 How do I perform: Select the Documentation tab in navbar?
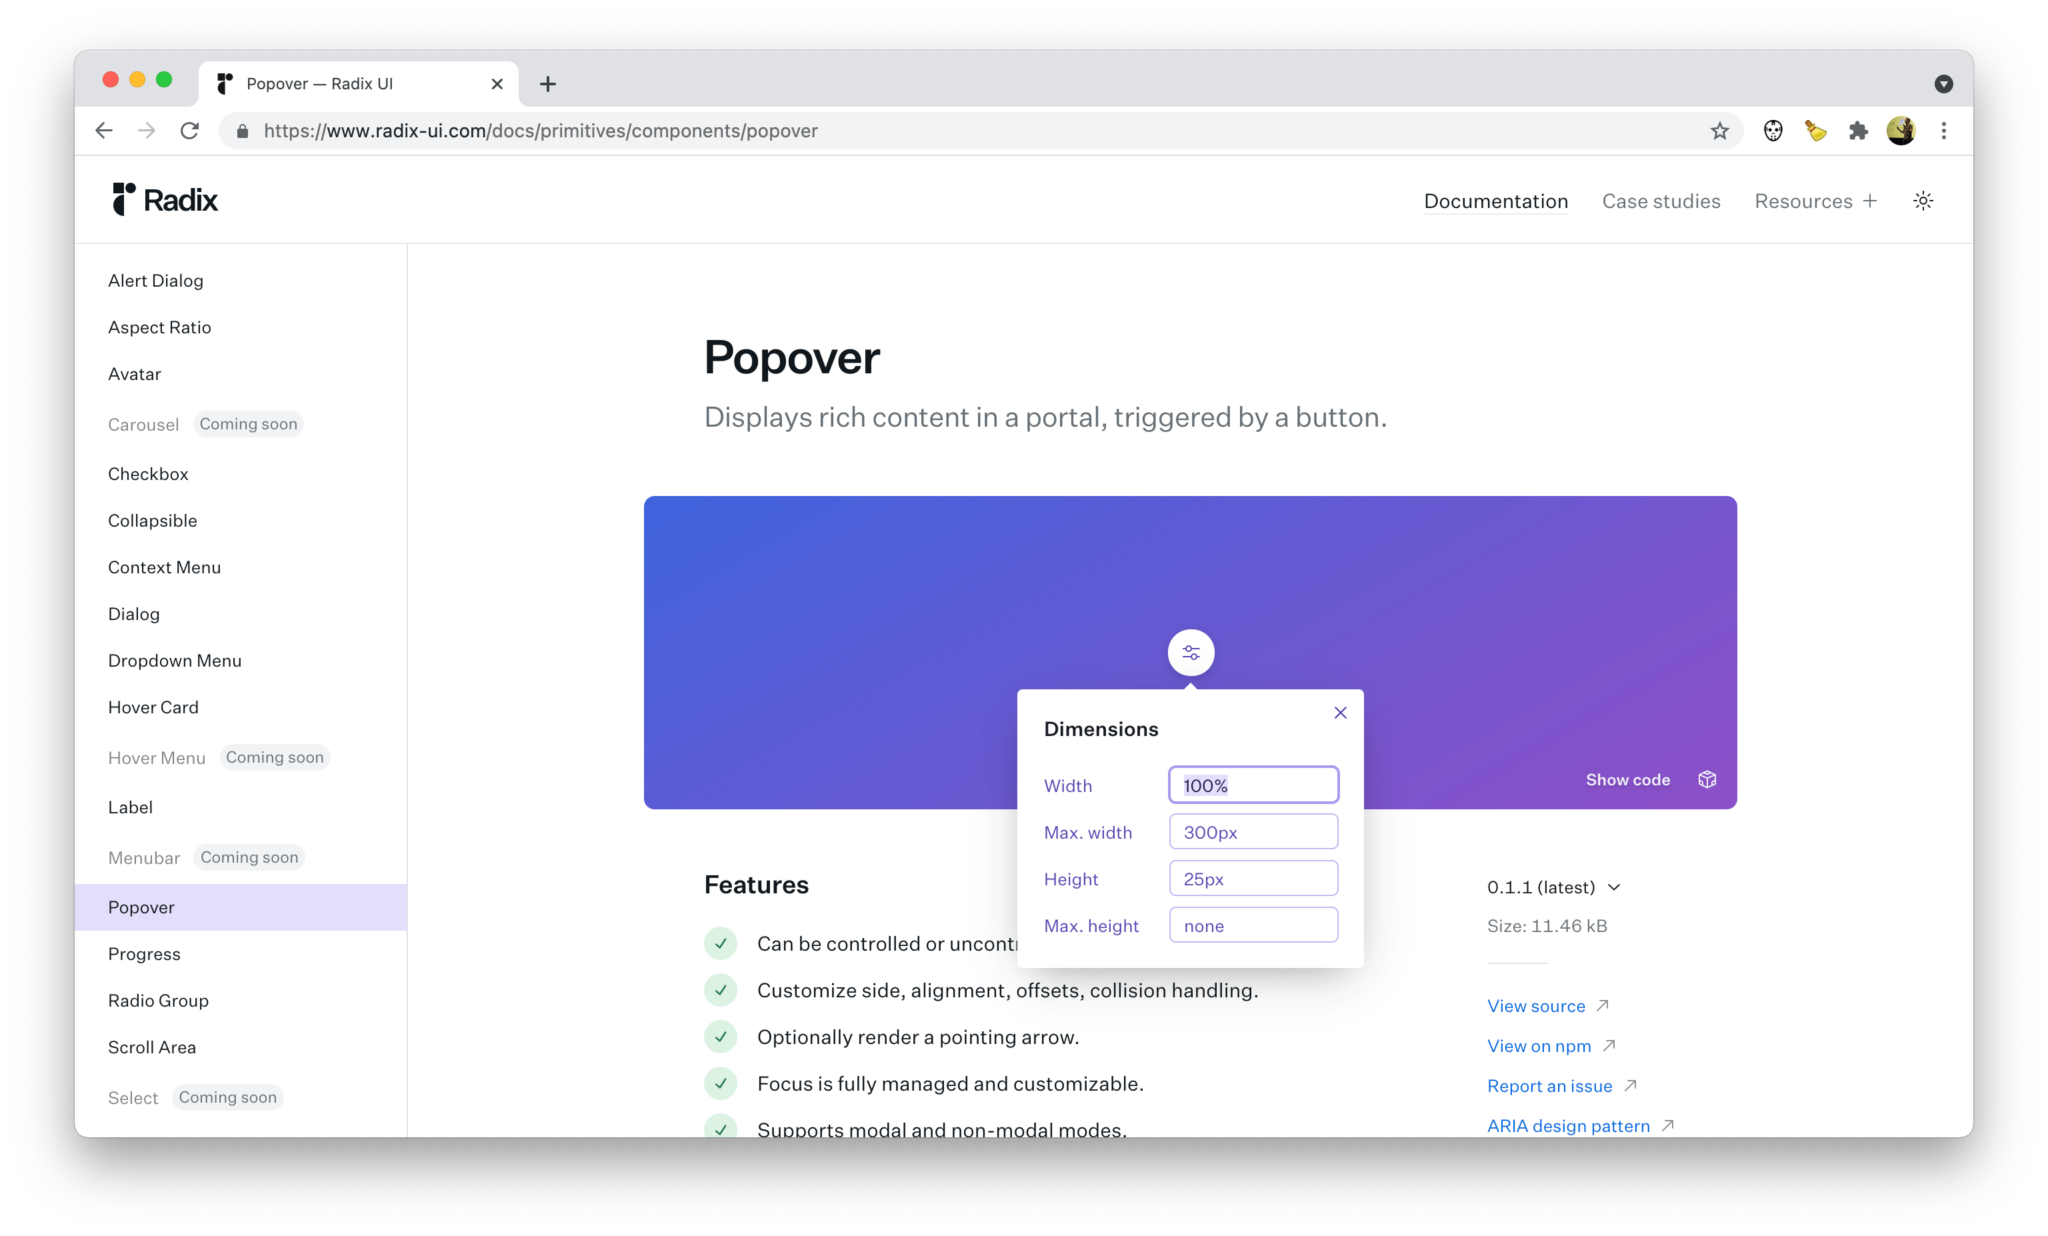pyautogui.click(x=1497, y=200)
